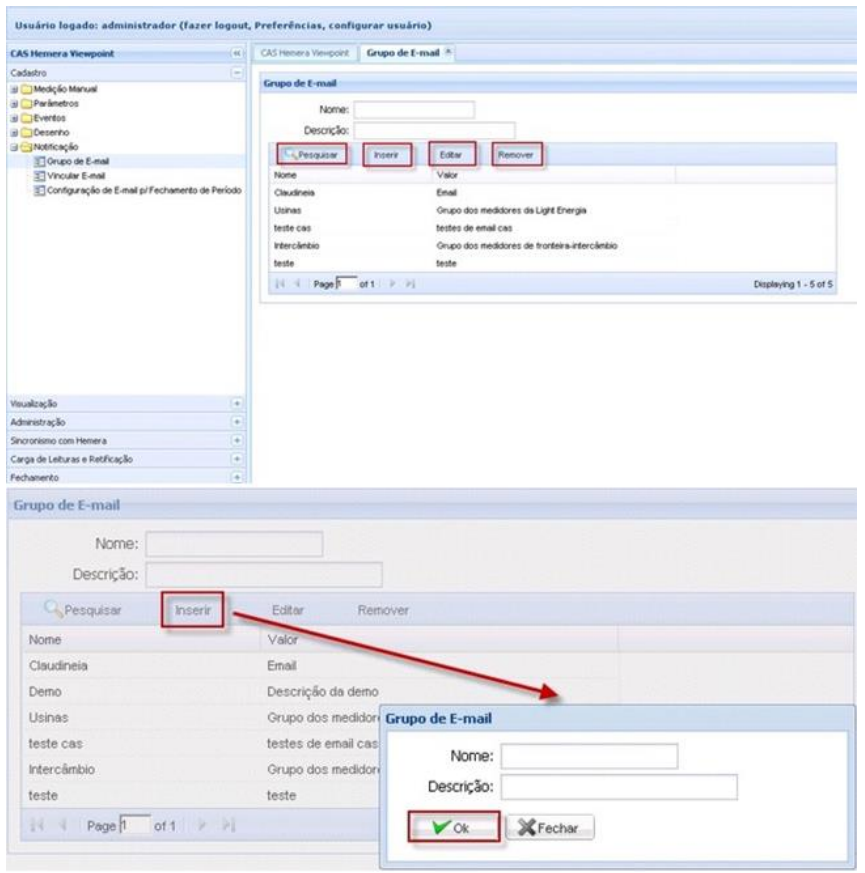Switch to the CAS Hemera Viewpoint tab
This screenshot has height=873, width=865.
coord(292,52)
